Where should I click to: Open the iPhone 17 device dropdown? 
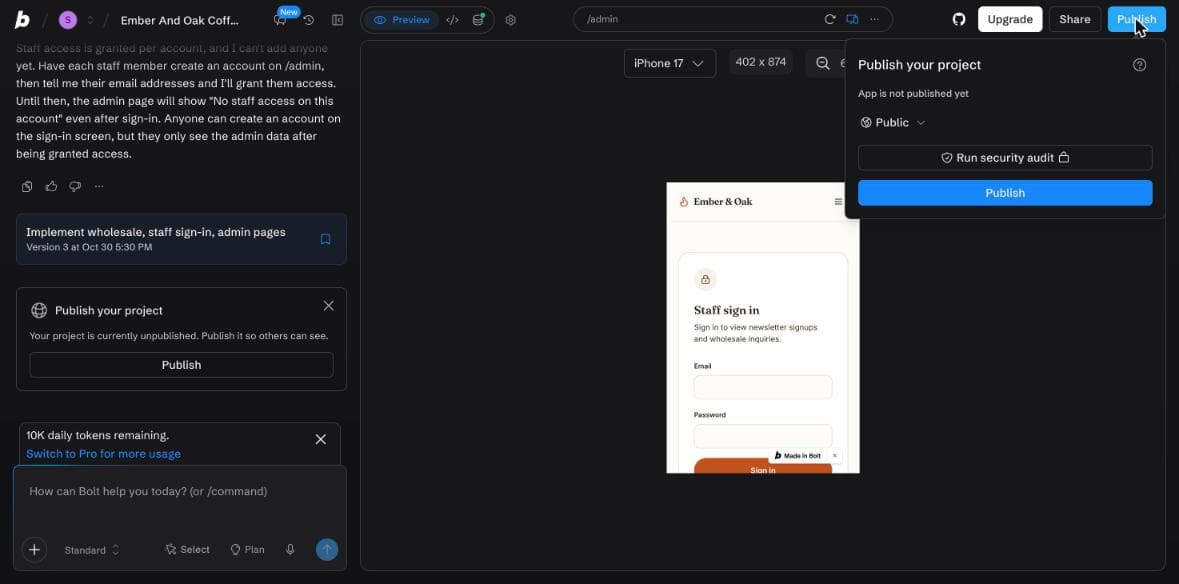[669, 63]
